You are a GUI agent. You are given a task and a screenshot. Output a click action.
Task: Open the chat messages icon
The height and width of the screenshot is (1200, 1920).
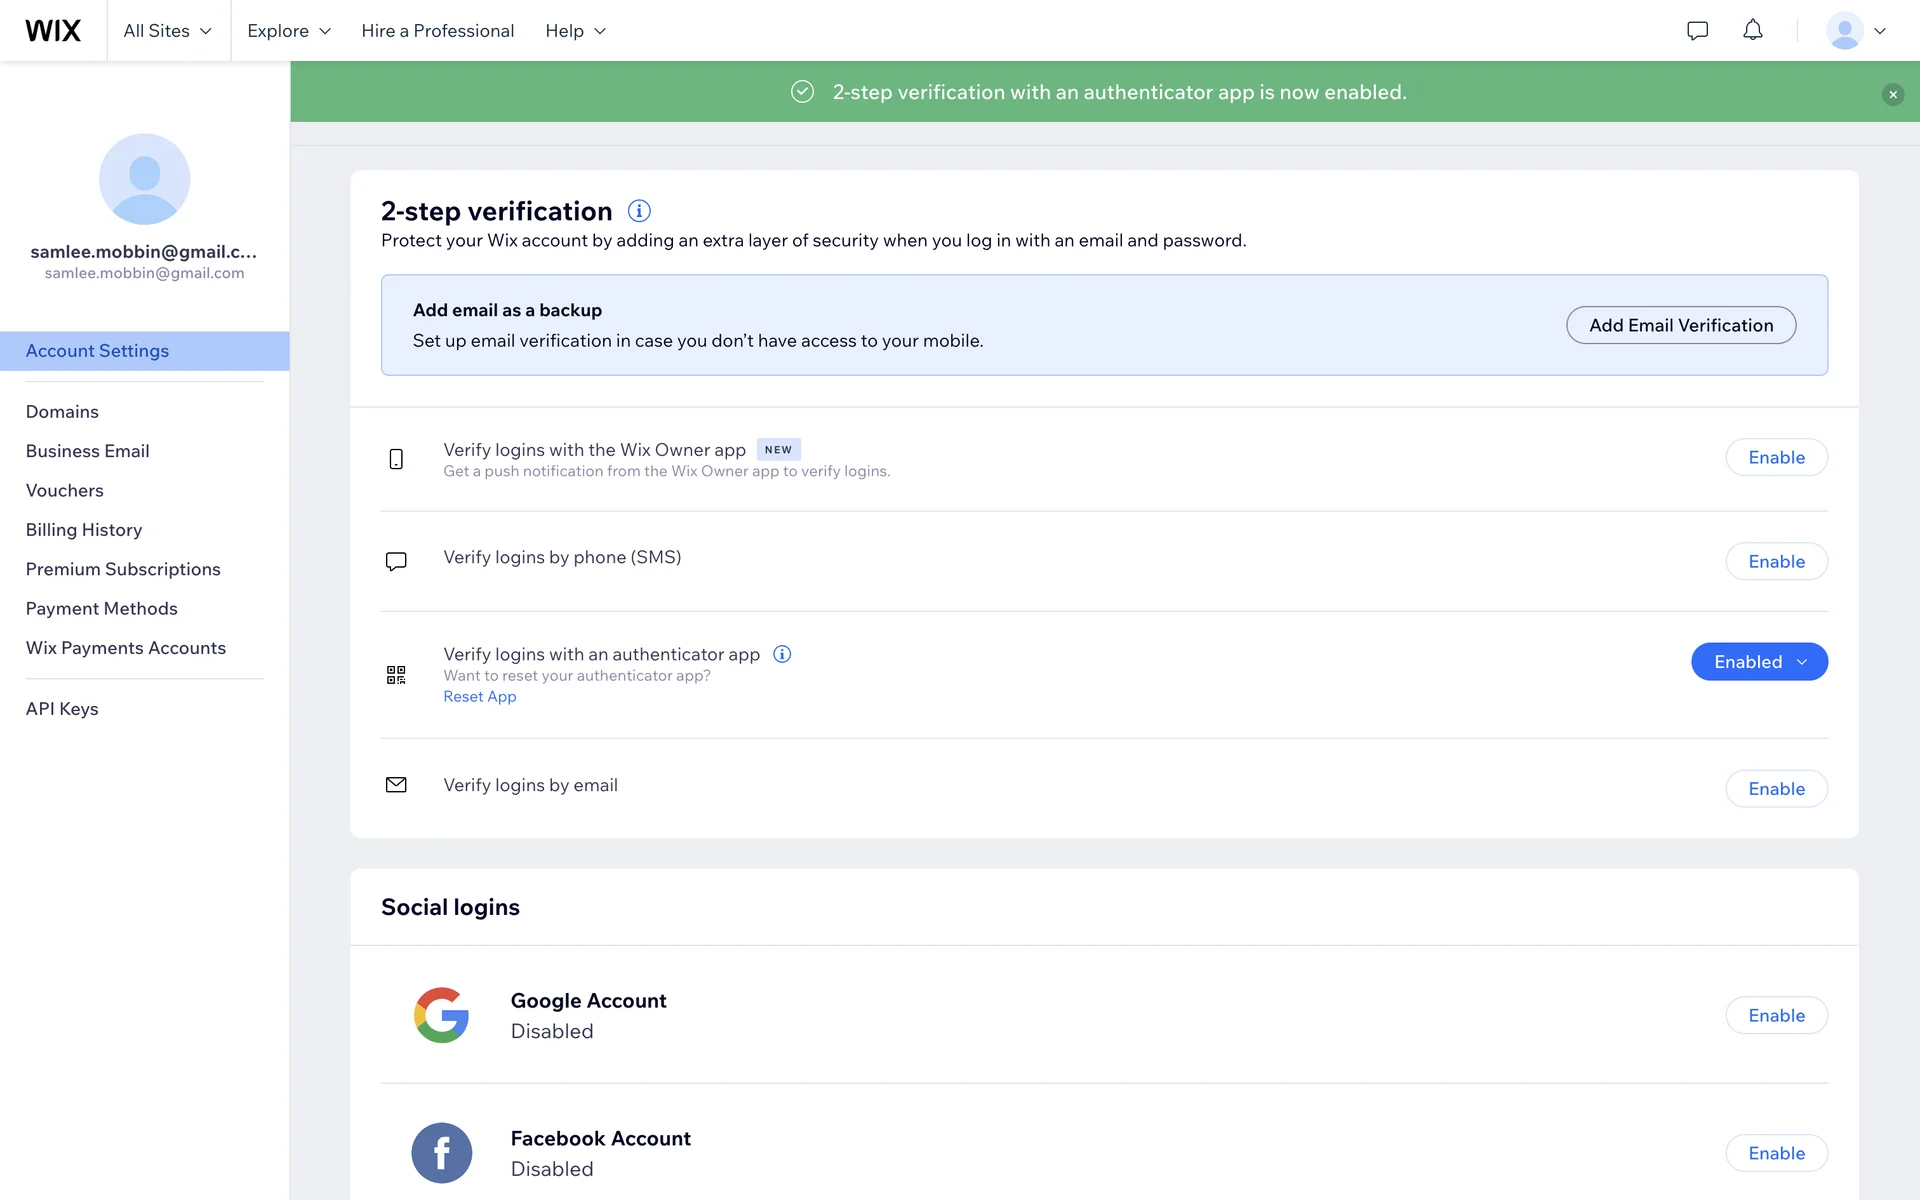1697,31
